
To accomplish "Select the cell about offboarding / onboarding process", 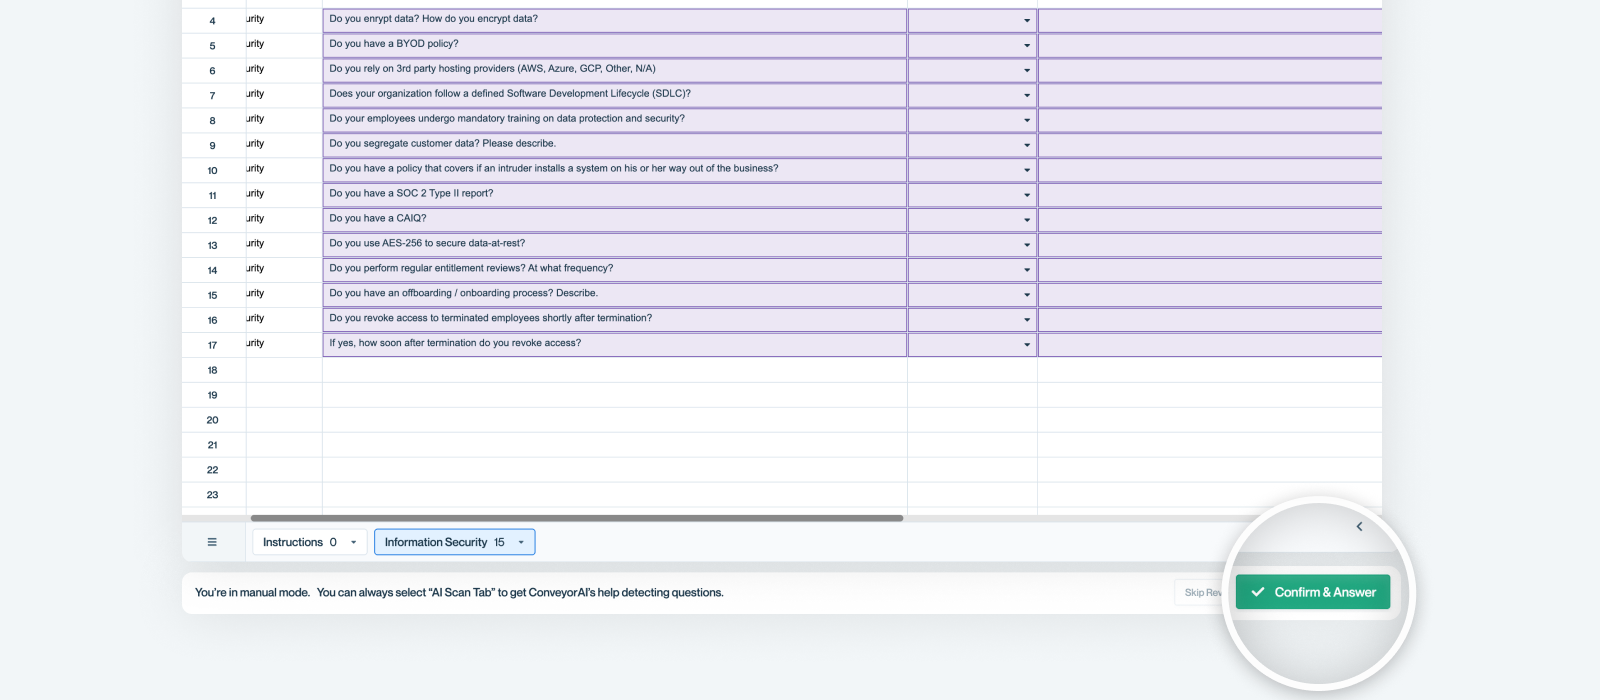I will [x=615, y=295].
